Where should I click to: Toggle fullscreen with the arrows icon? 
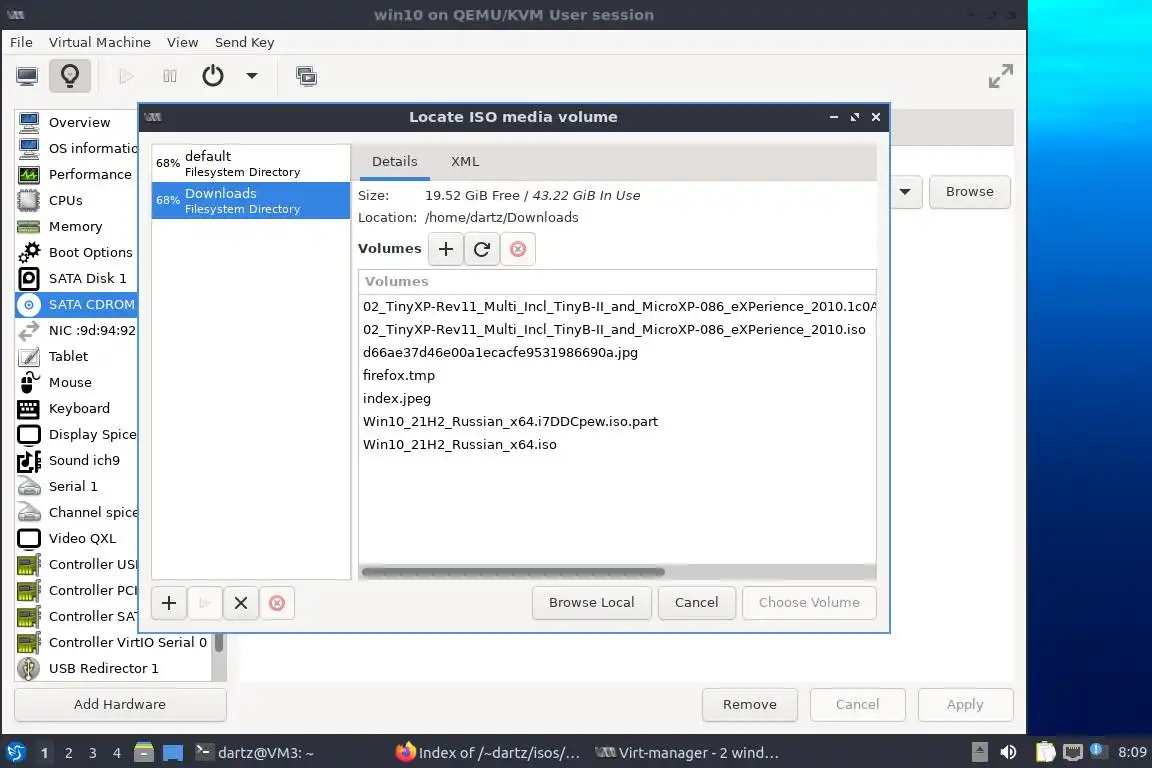(1000, 76)
